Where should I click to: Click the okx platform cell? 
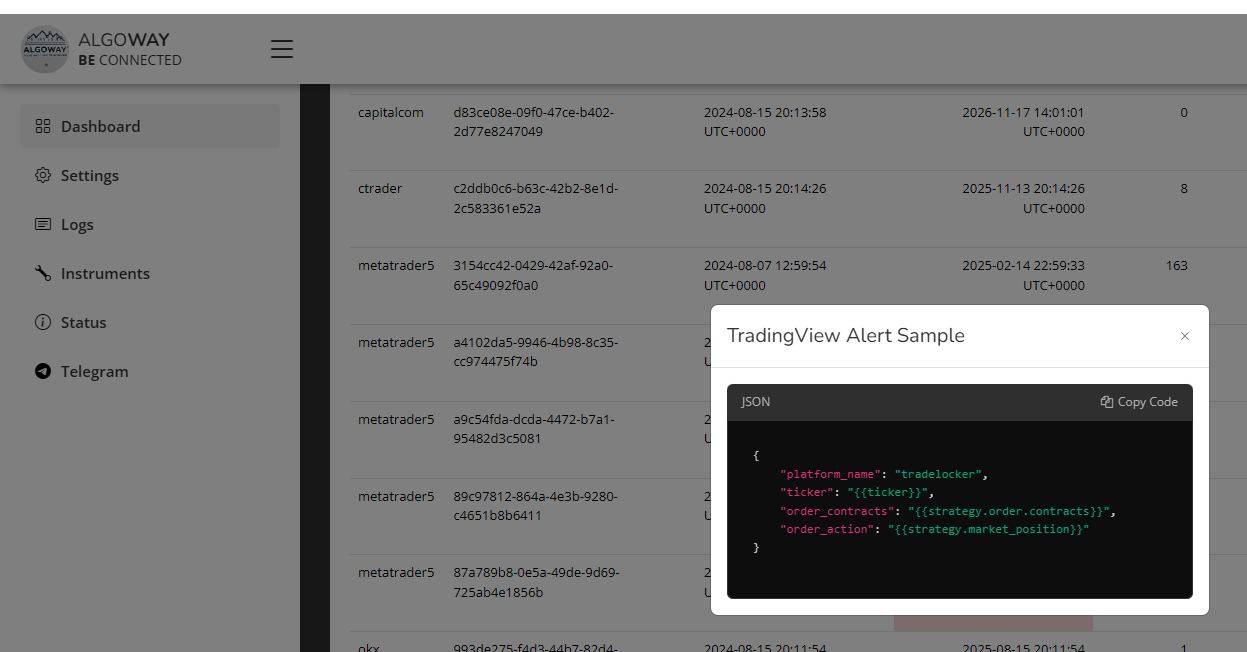point(369,647)
